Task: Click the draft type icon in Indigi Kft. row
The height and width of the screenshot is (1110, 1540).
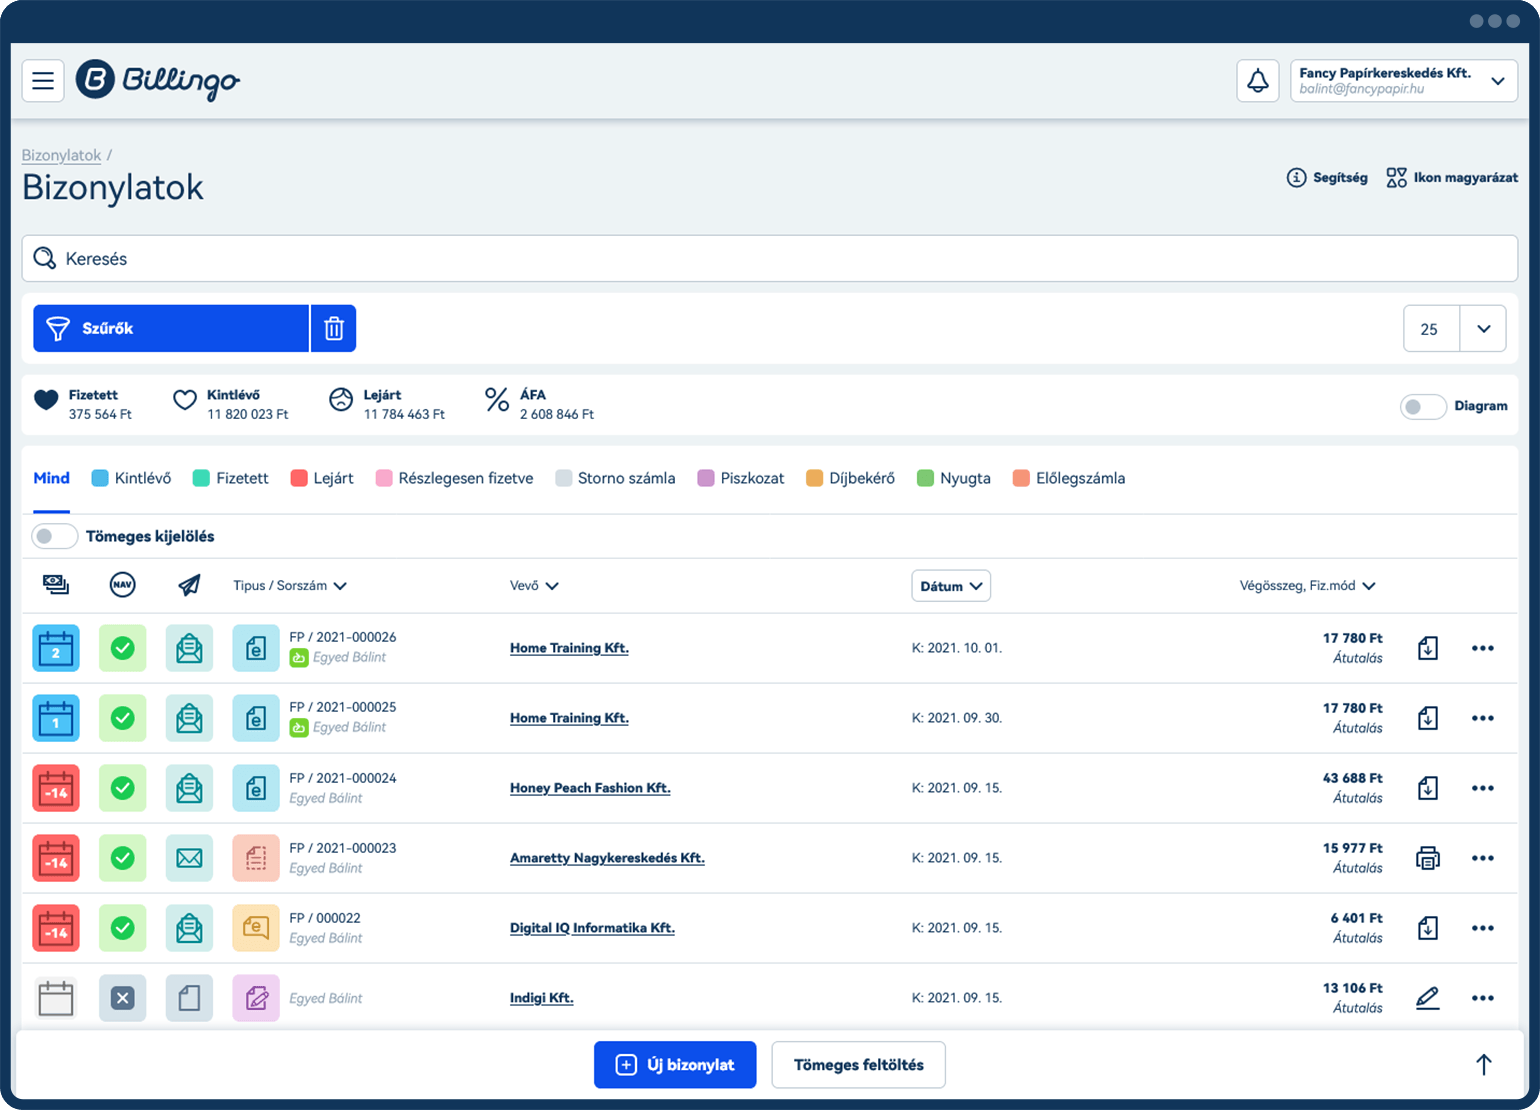Action: point(256,998)
